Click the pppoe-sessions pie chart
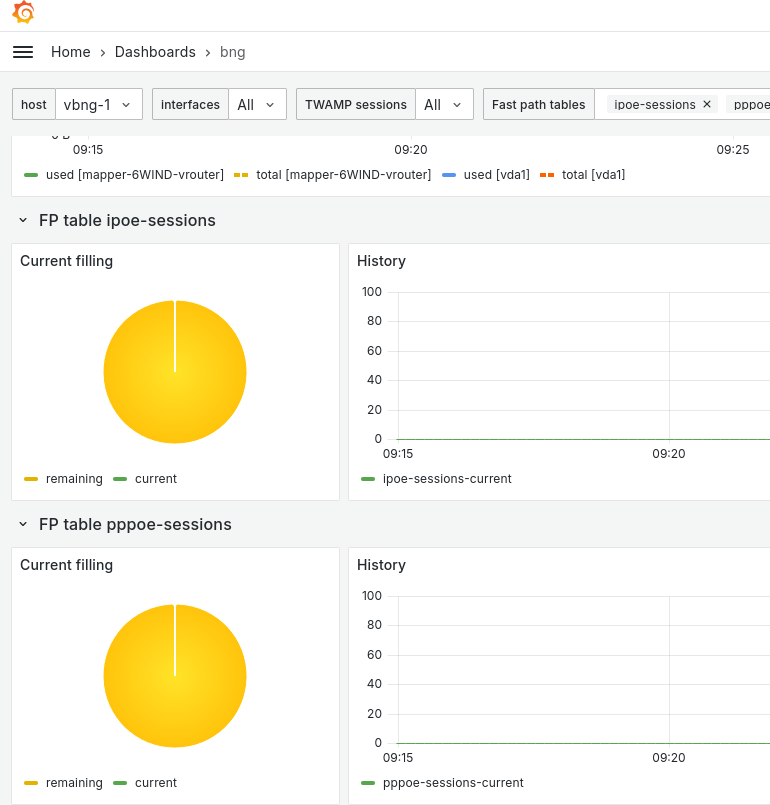Screen dimensions: 770x805 175,676
